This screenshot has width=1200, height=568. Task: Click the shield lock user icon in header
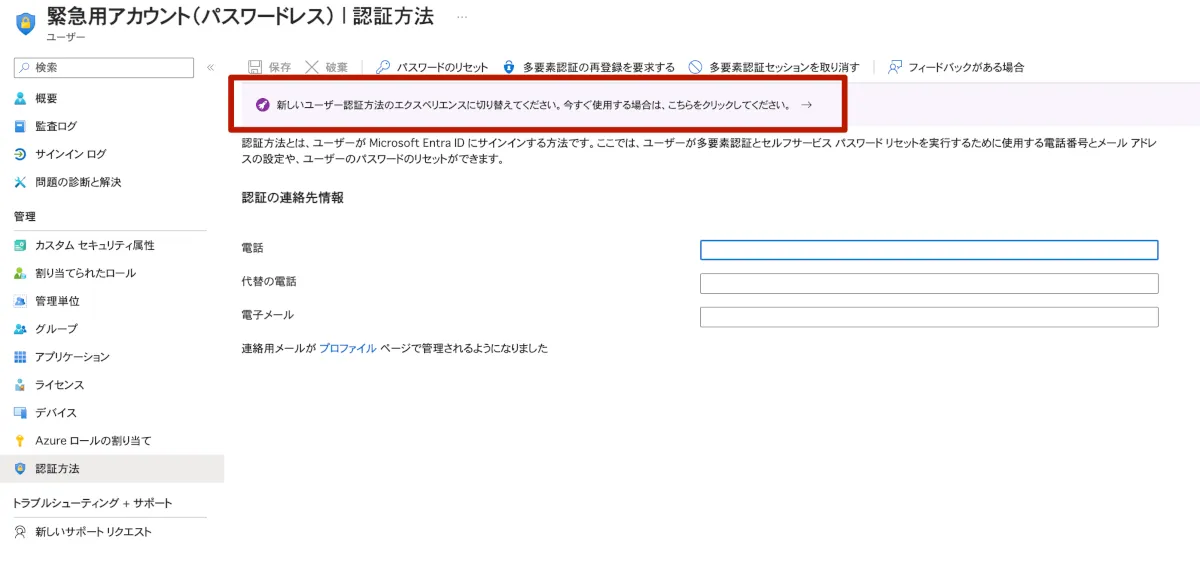25,24
